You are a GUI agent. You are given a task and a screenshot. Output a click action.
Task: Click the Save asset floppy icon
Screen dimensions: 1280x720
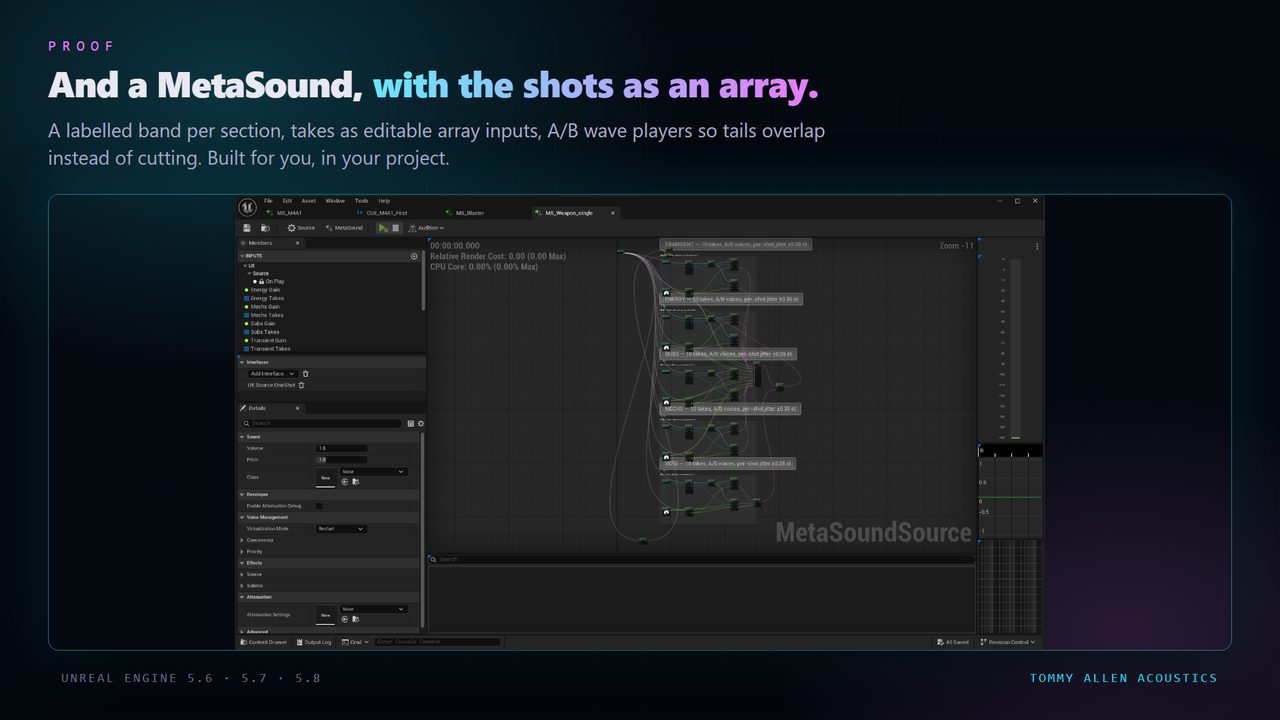click(248, 228)
